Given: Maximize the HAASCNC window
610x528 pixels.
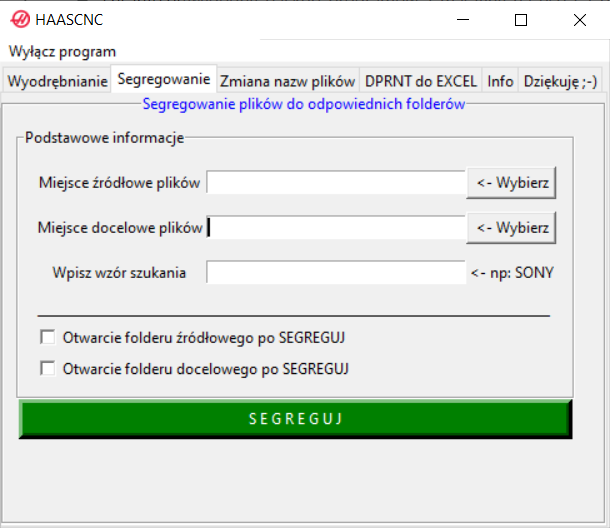Looking at the screenshot, I should [x=520, y=20].
